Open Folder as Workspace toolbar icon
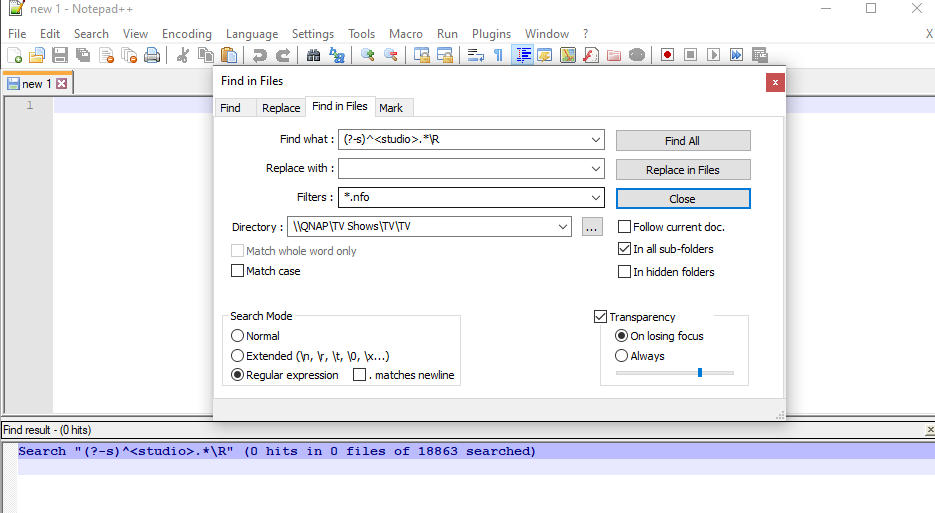 tap(614, 55)
